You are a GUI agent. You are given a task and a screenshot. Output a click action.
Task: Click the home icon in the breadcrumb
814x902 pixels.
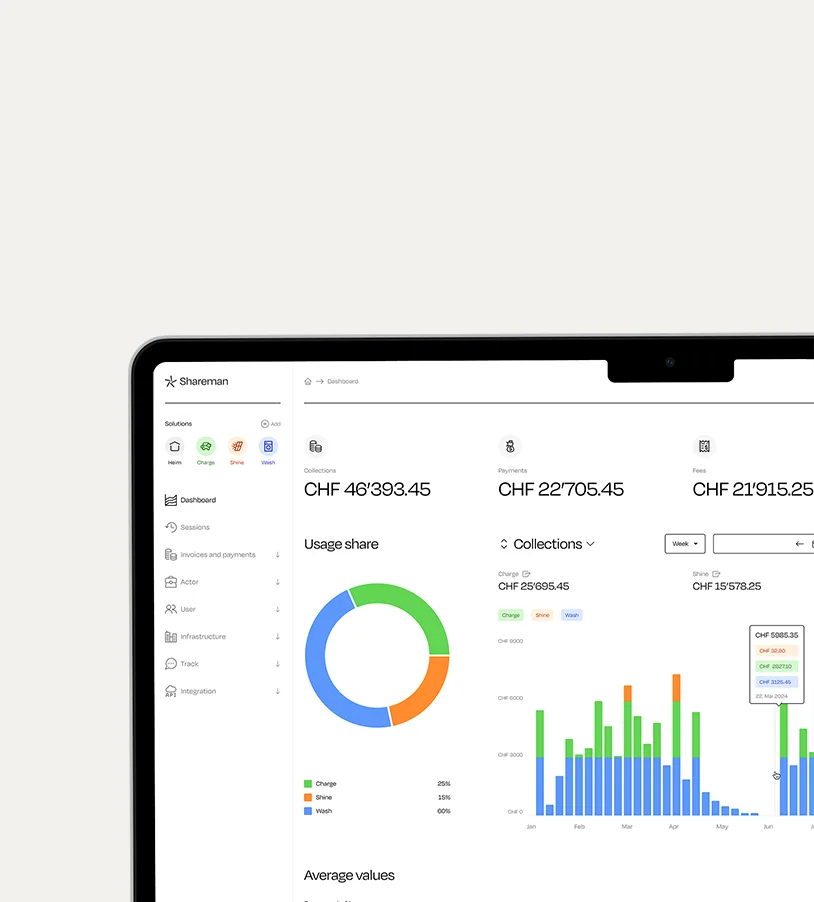[x=306, y=381]
